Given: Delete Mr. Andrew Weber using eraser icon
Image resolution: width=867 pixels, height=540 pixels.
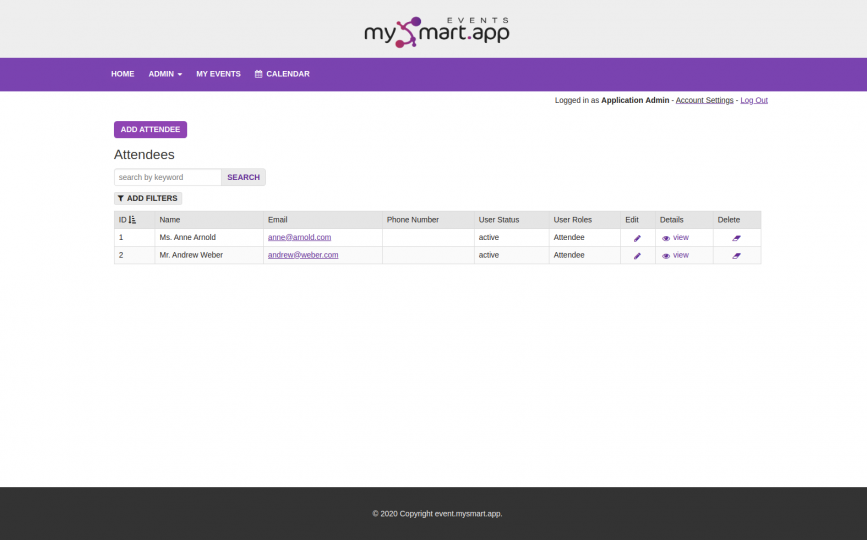Looking at the screenshot, I should tap(736, 256).
